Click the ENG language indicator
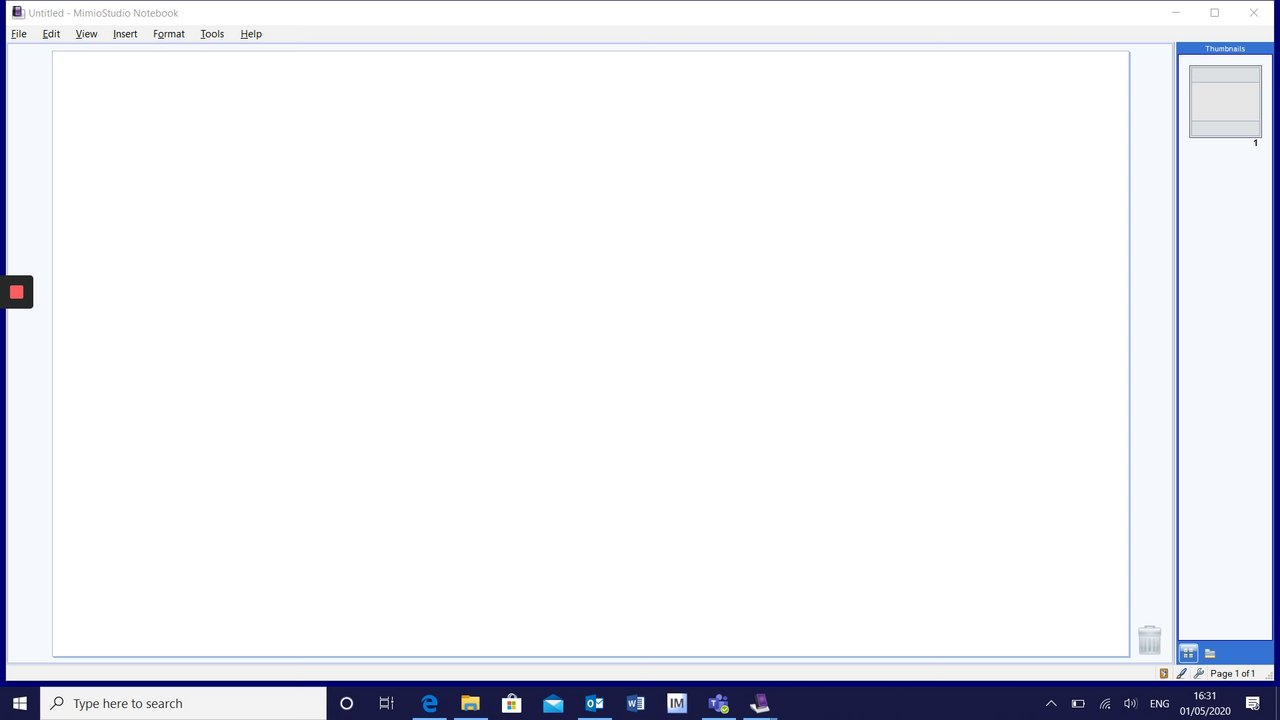 [x=1159, y=703]
